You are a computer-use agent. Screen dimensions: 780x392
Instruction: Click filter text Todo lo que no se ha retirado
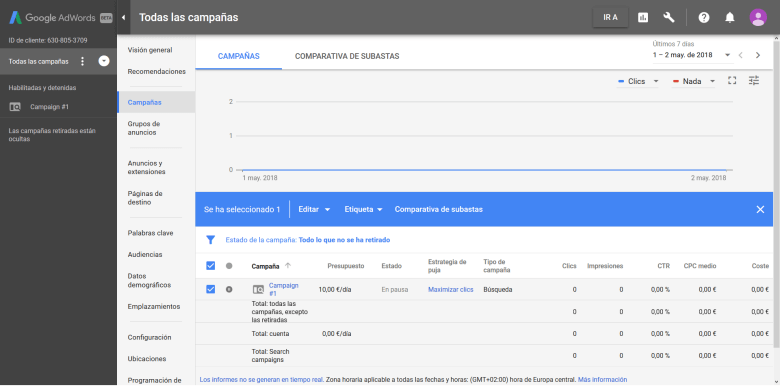point(344,240)
